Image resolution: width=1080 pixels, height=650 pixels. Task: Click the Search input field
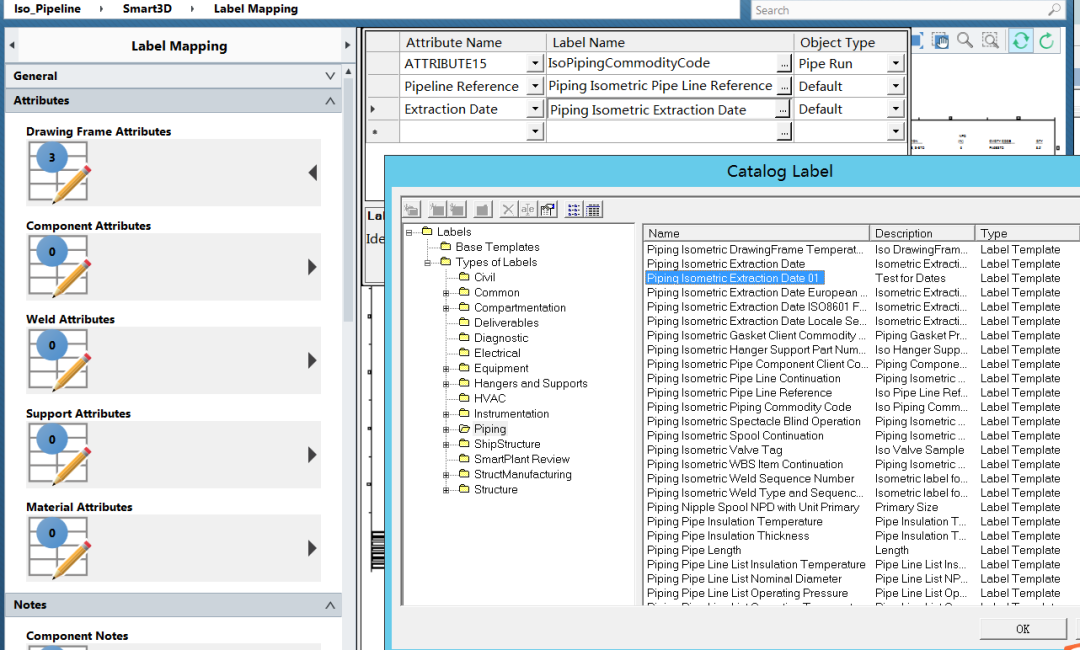[x=899, y=10]
